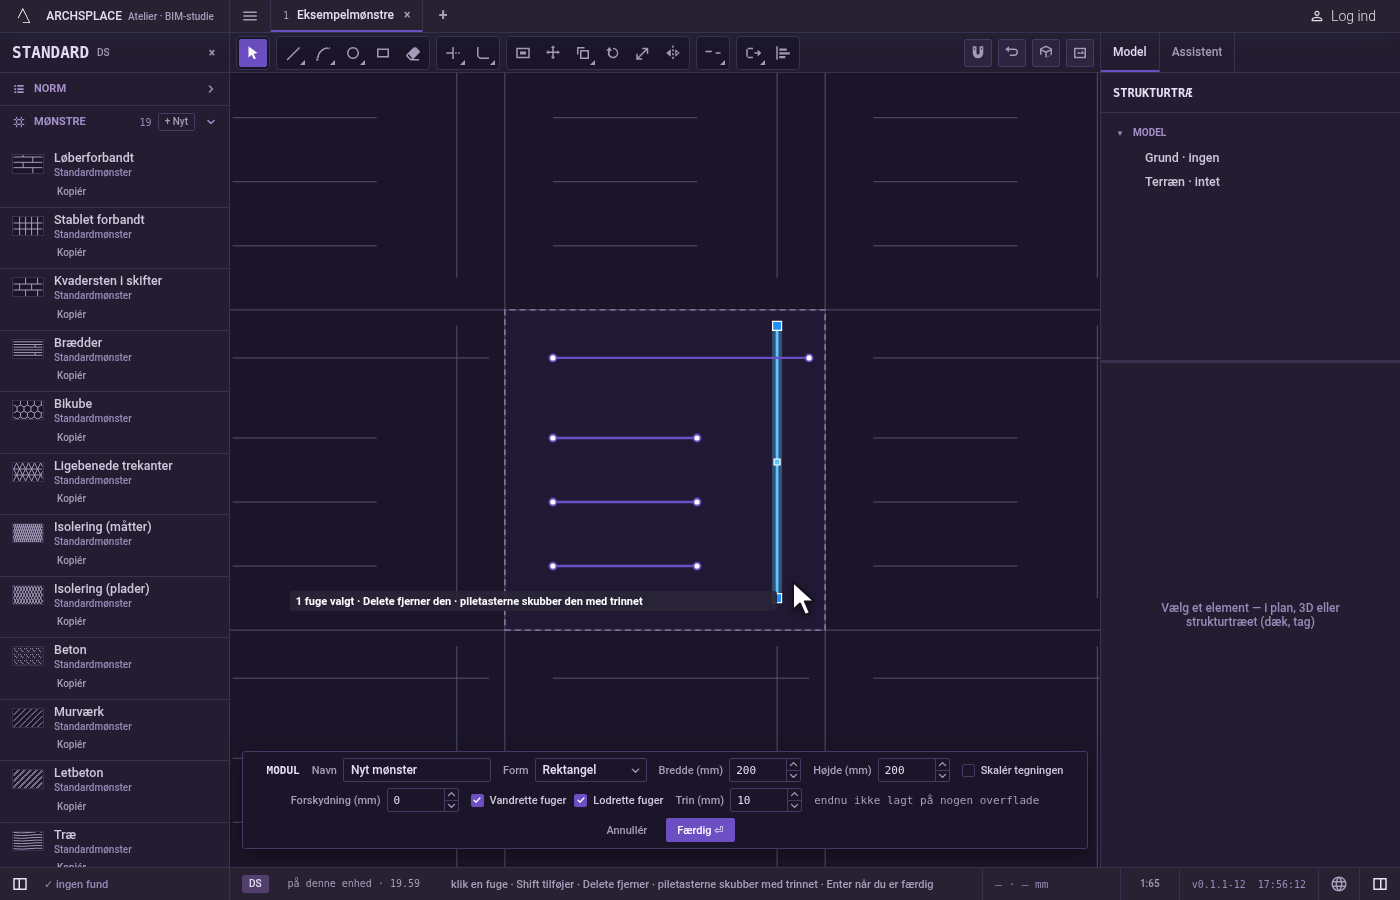Click the Log ind button
1400x900 pixels.
(1343, 16)
